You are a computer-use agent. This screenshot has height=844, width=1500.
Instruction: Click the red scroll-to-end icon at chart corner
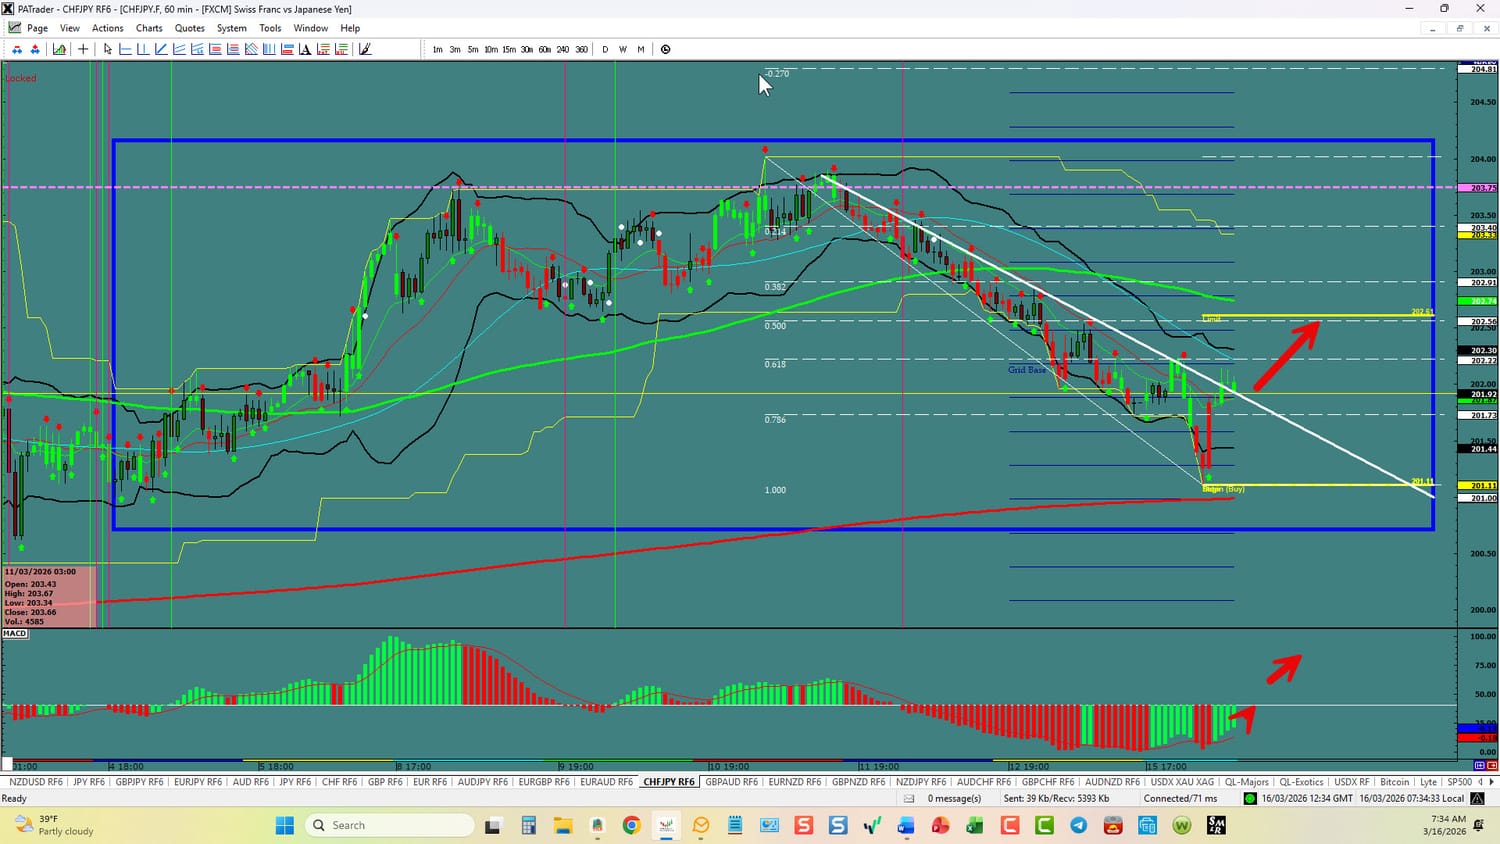point(1492,765)
